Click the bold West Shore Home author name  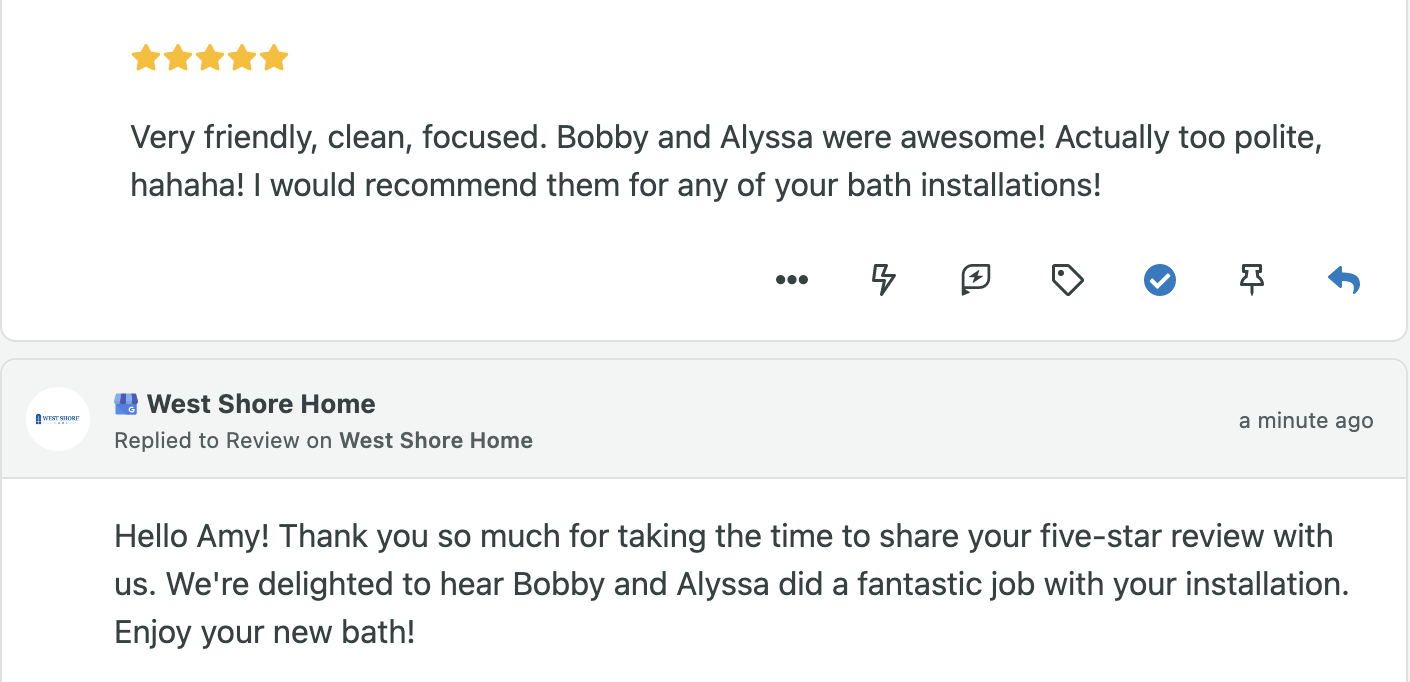[x=261, y=404]
